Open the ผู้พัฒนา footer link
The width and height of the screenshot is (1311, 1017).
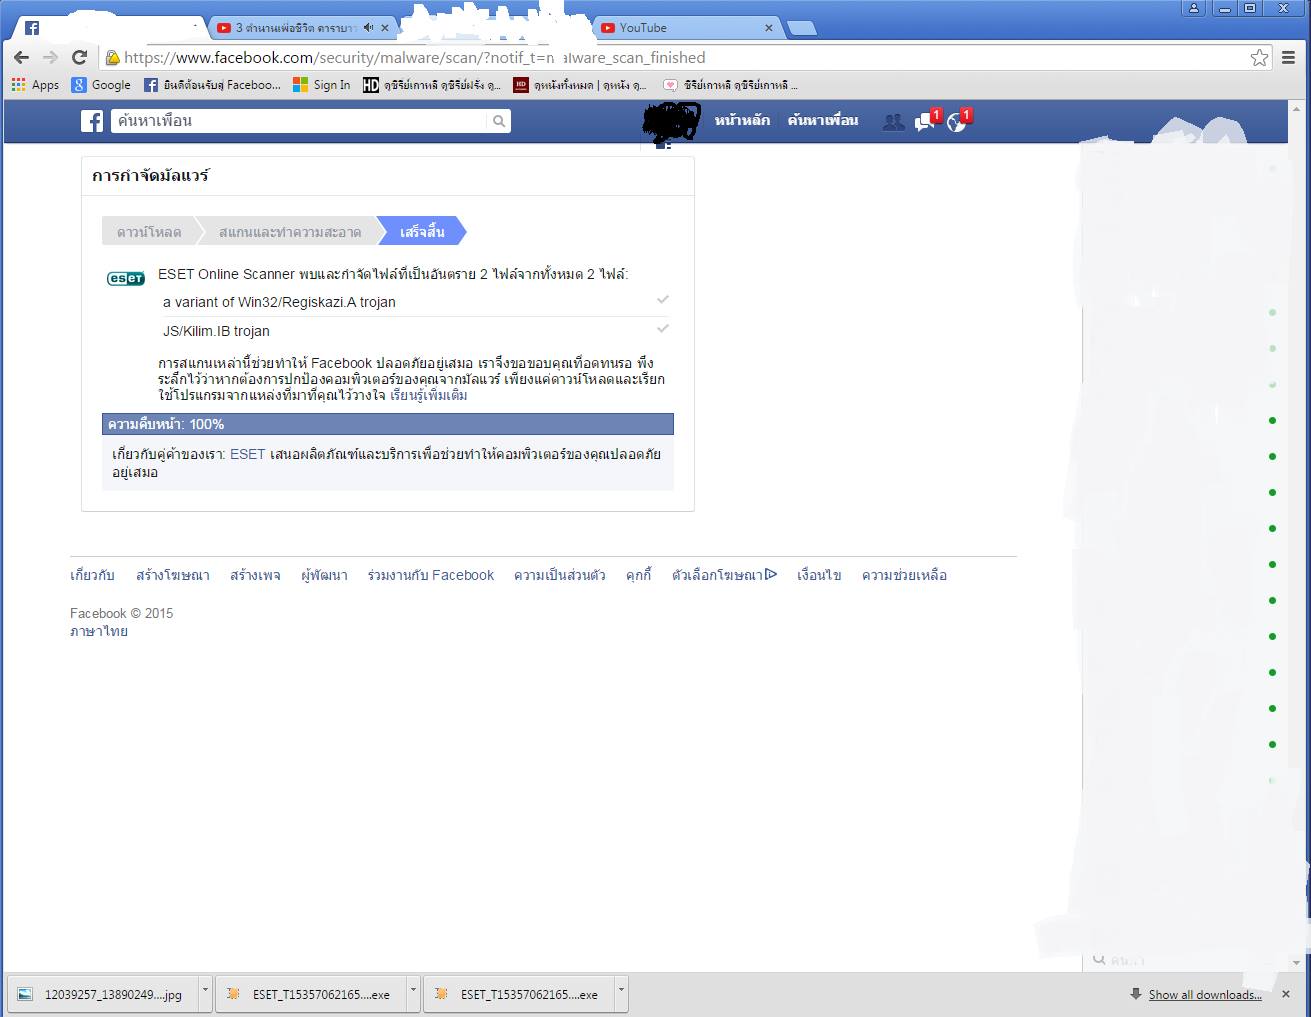[324, 575]
